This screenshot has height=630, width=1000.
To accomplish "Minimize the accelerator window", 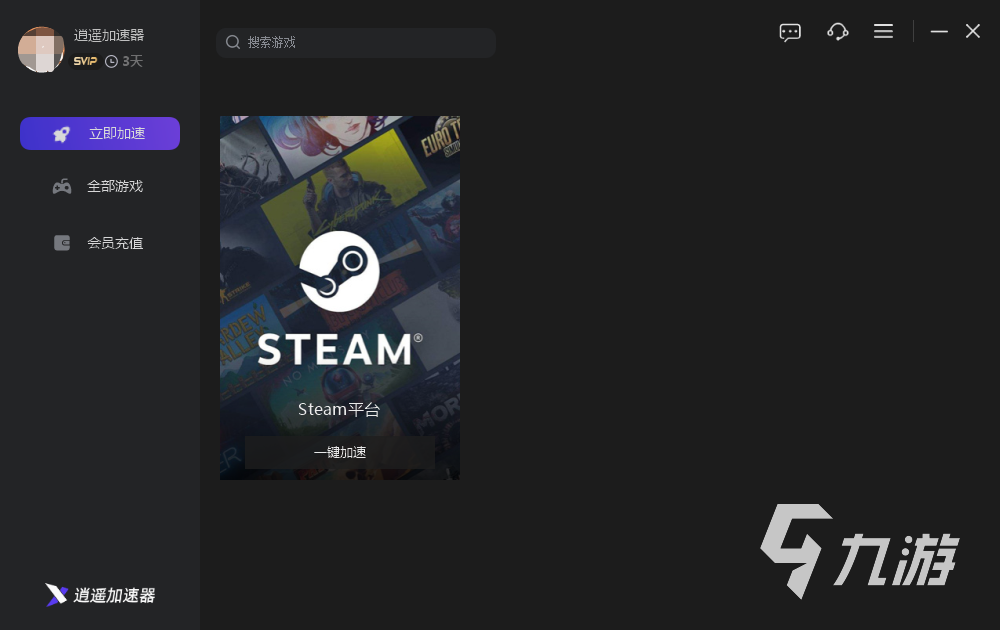I will point(939,32).
